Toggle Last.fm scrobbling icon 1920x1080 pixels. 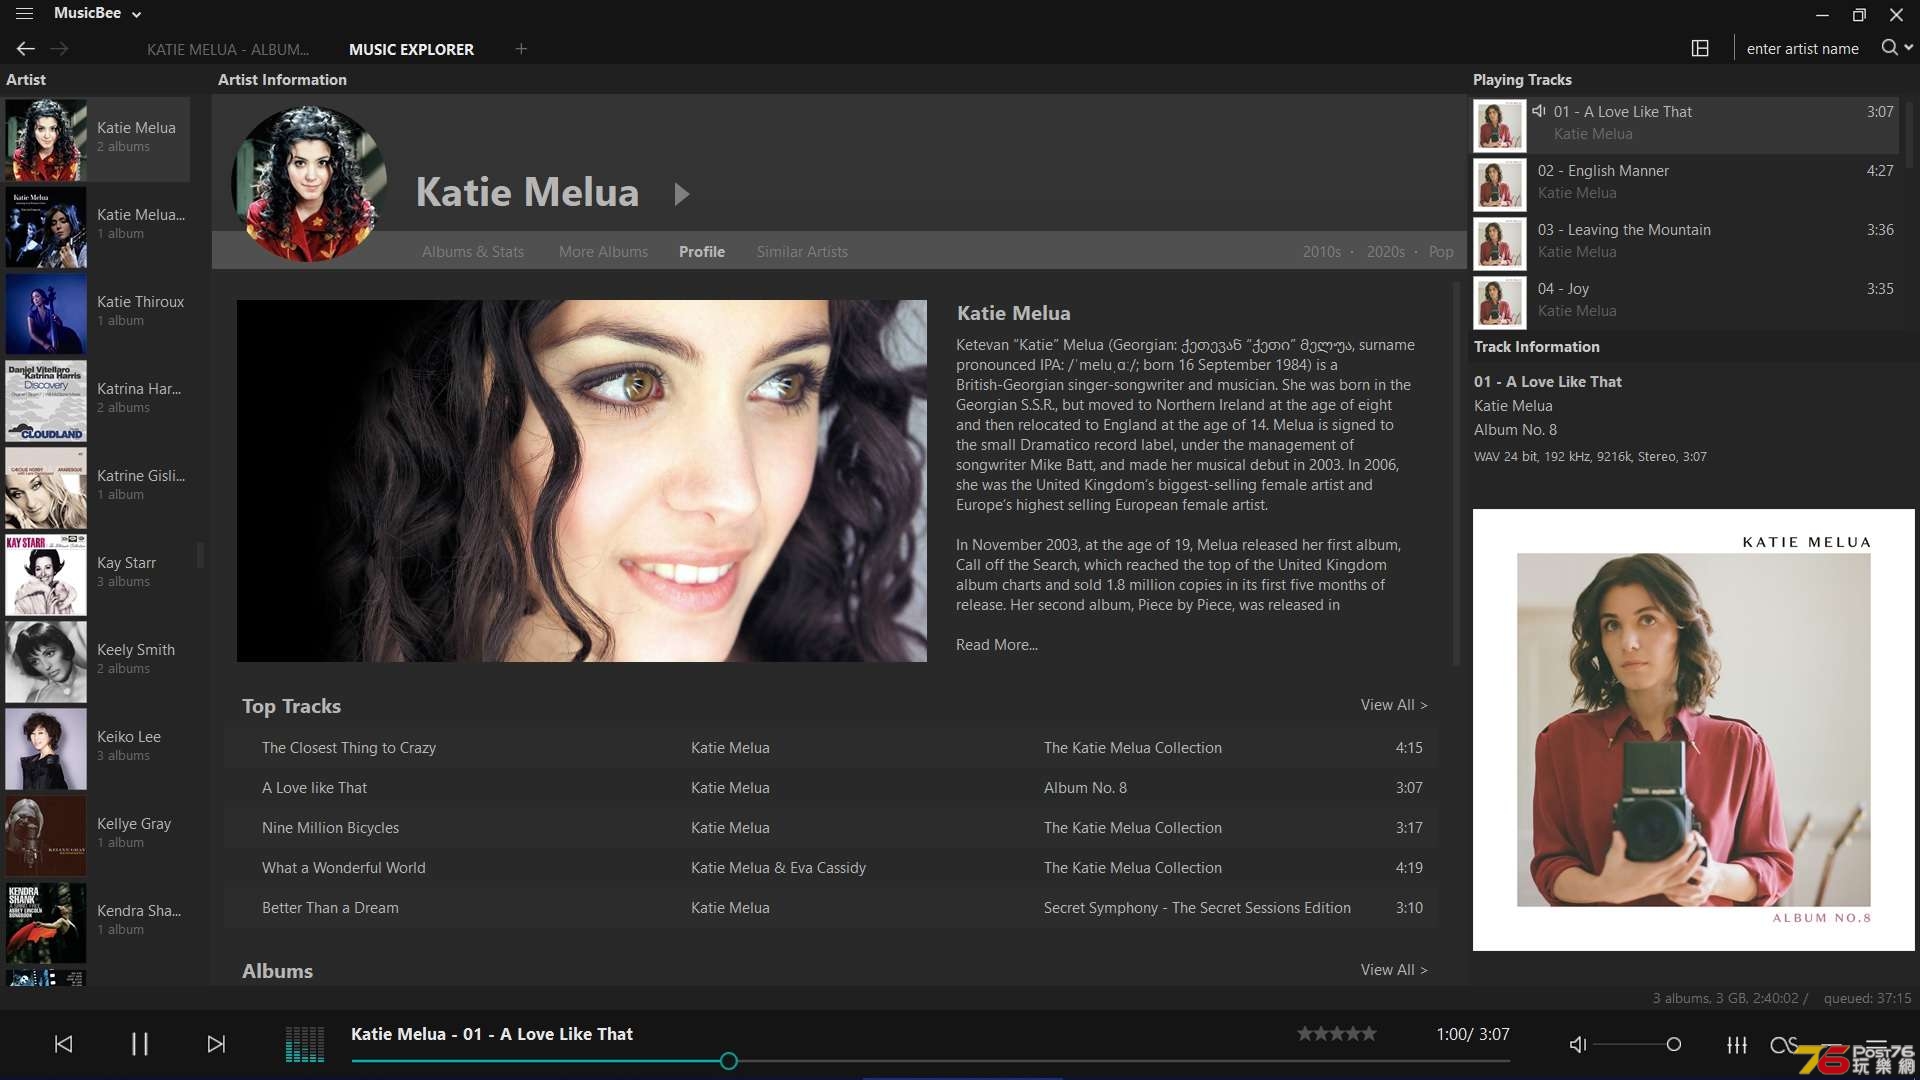(x=1783, y=1044)
